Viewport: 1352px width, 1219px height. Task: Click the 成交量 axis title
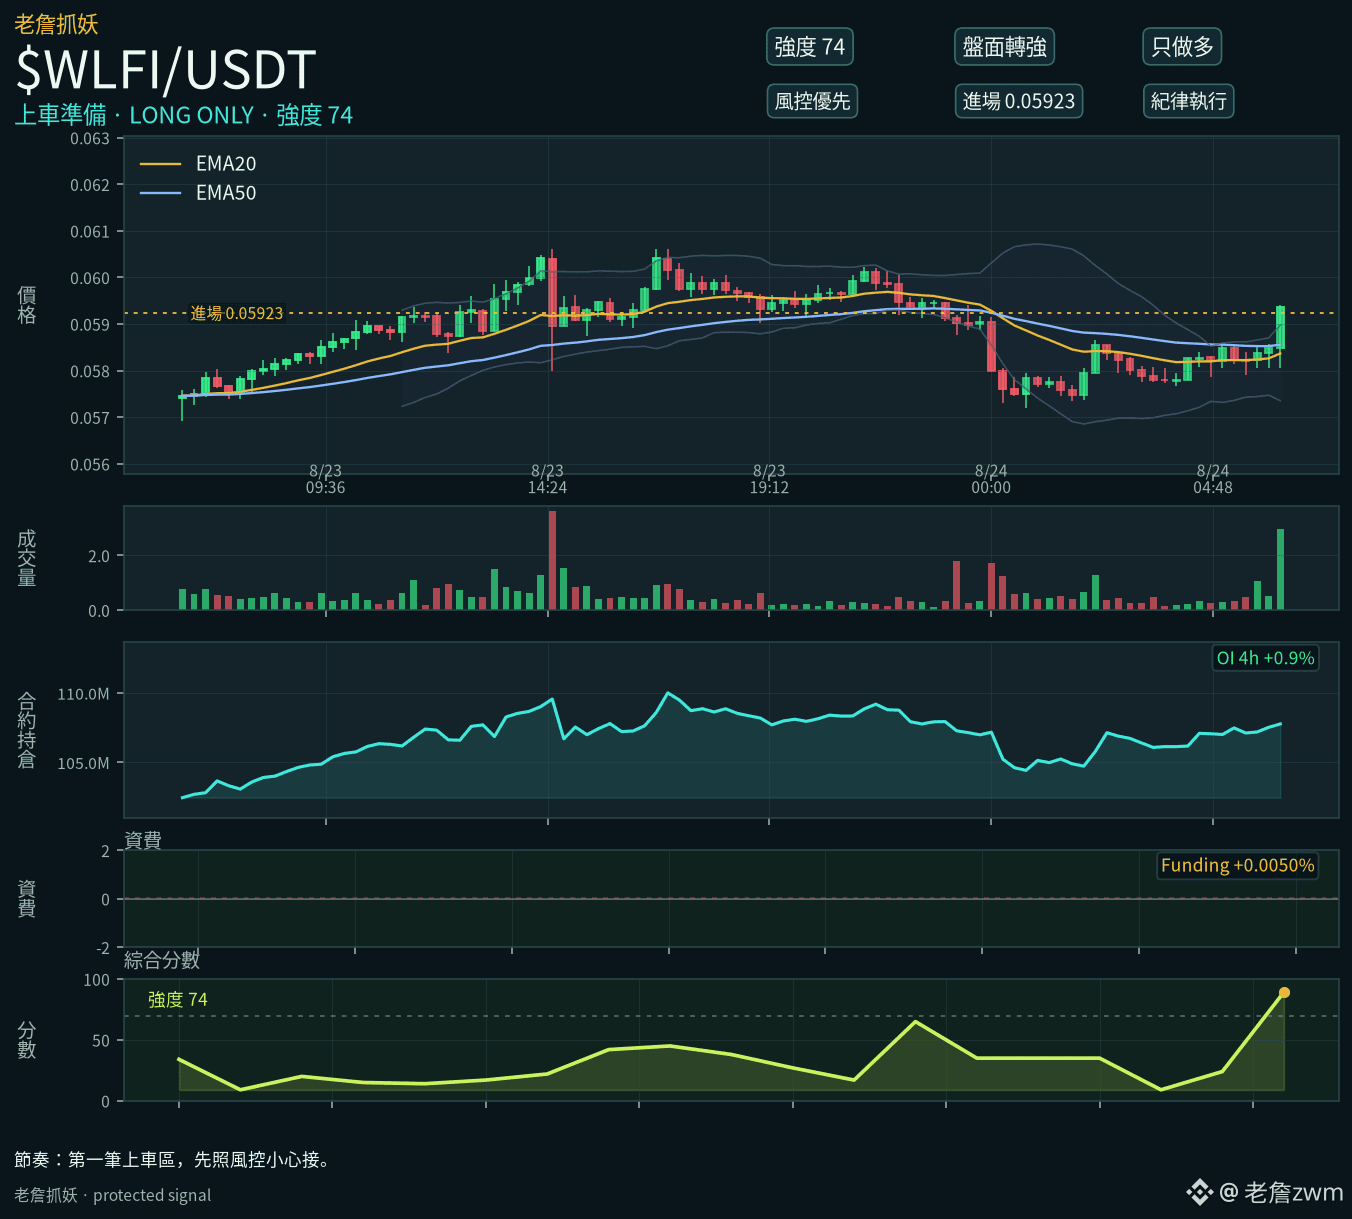click(27, 558)
